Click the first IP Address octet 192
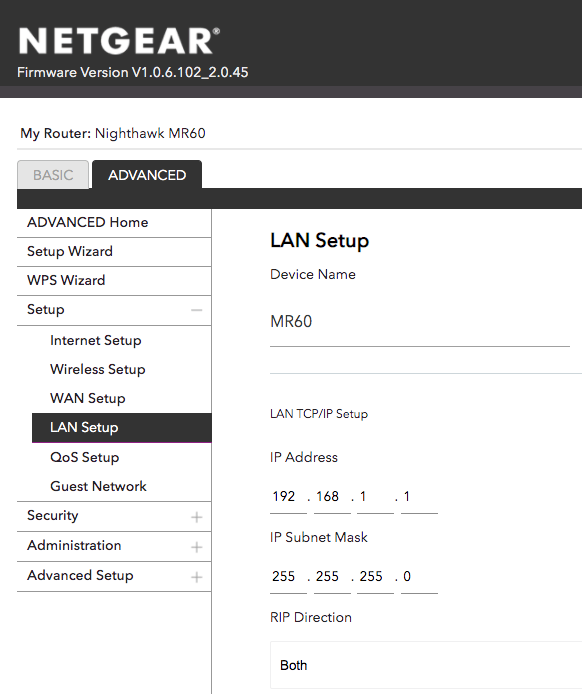This screenshot has width=582, height=694. coord(288,497)
